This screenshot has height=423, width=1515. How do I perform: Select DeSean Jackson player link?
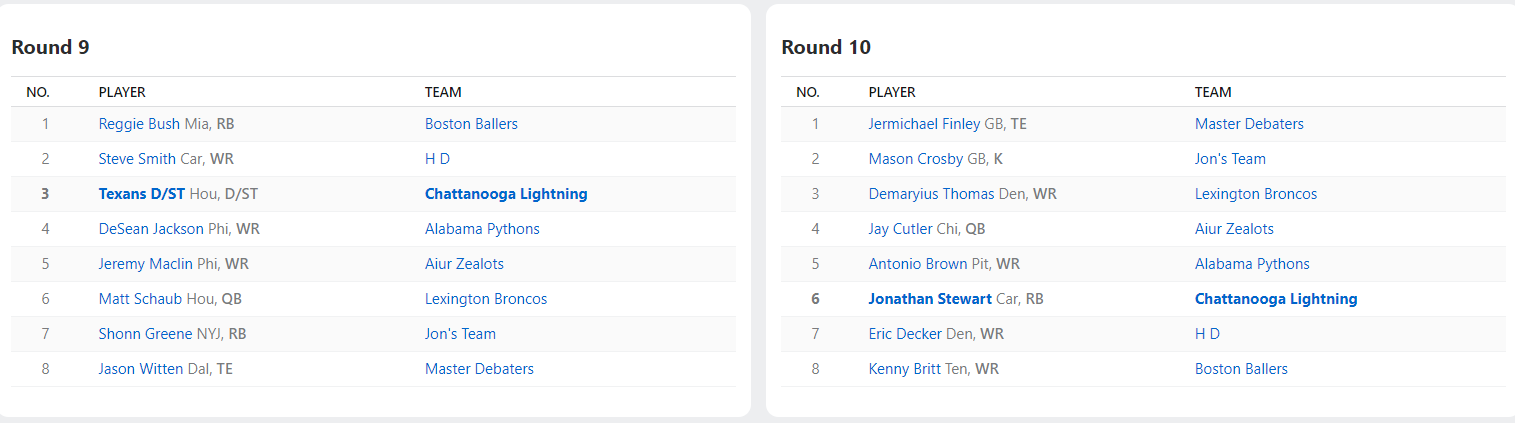[x=151, y=229]
